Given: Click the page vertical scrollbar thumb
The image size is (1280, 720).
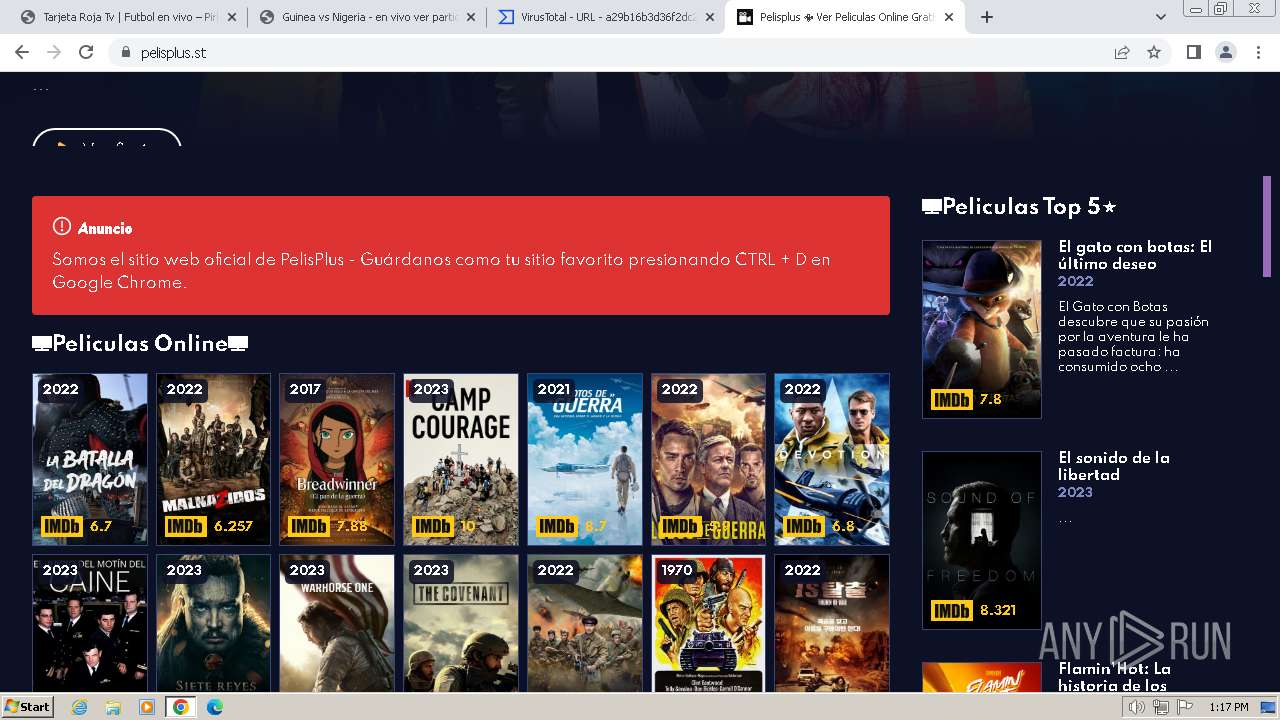Looking at the screenshot, I should coord(1267,226).
